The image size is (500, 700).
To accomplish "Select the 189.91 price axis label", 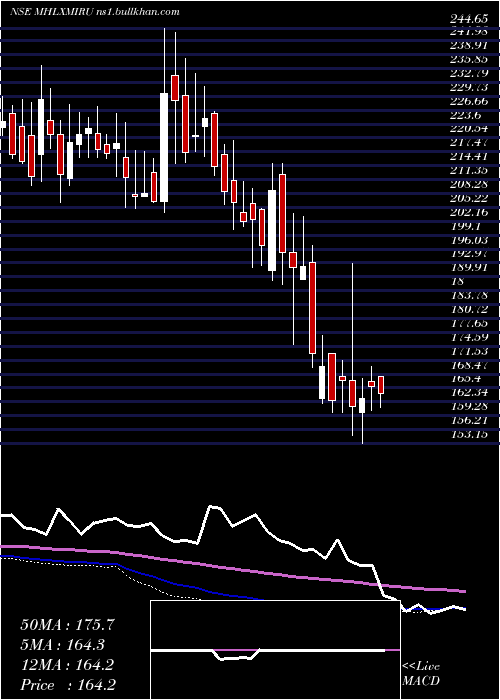I will coord(469,267).
